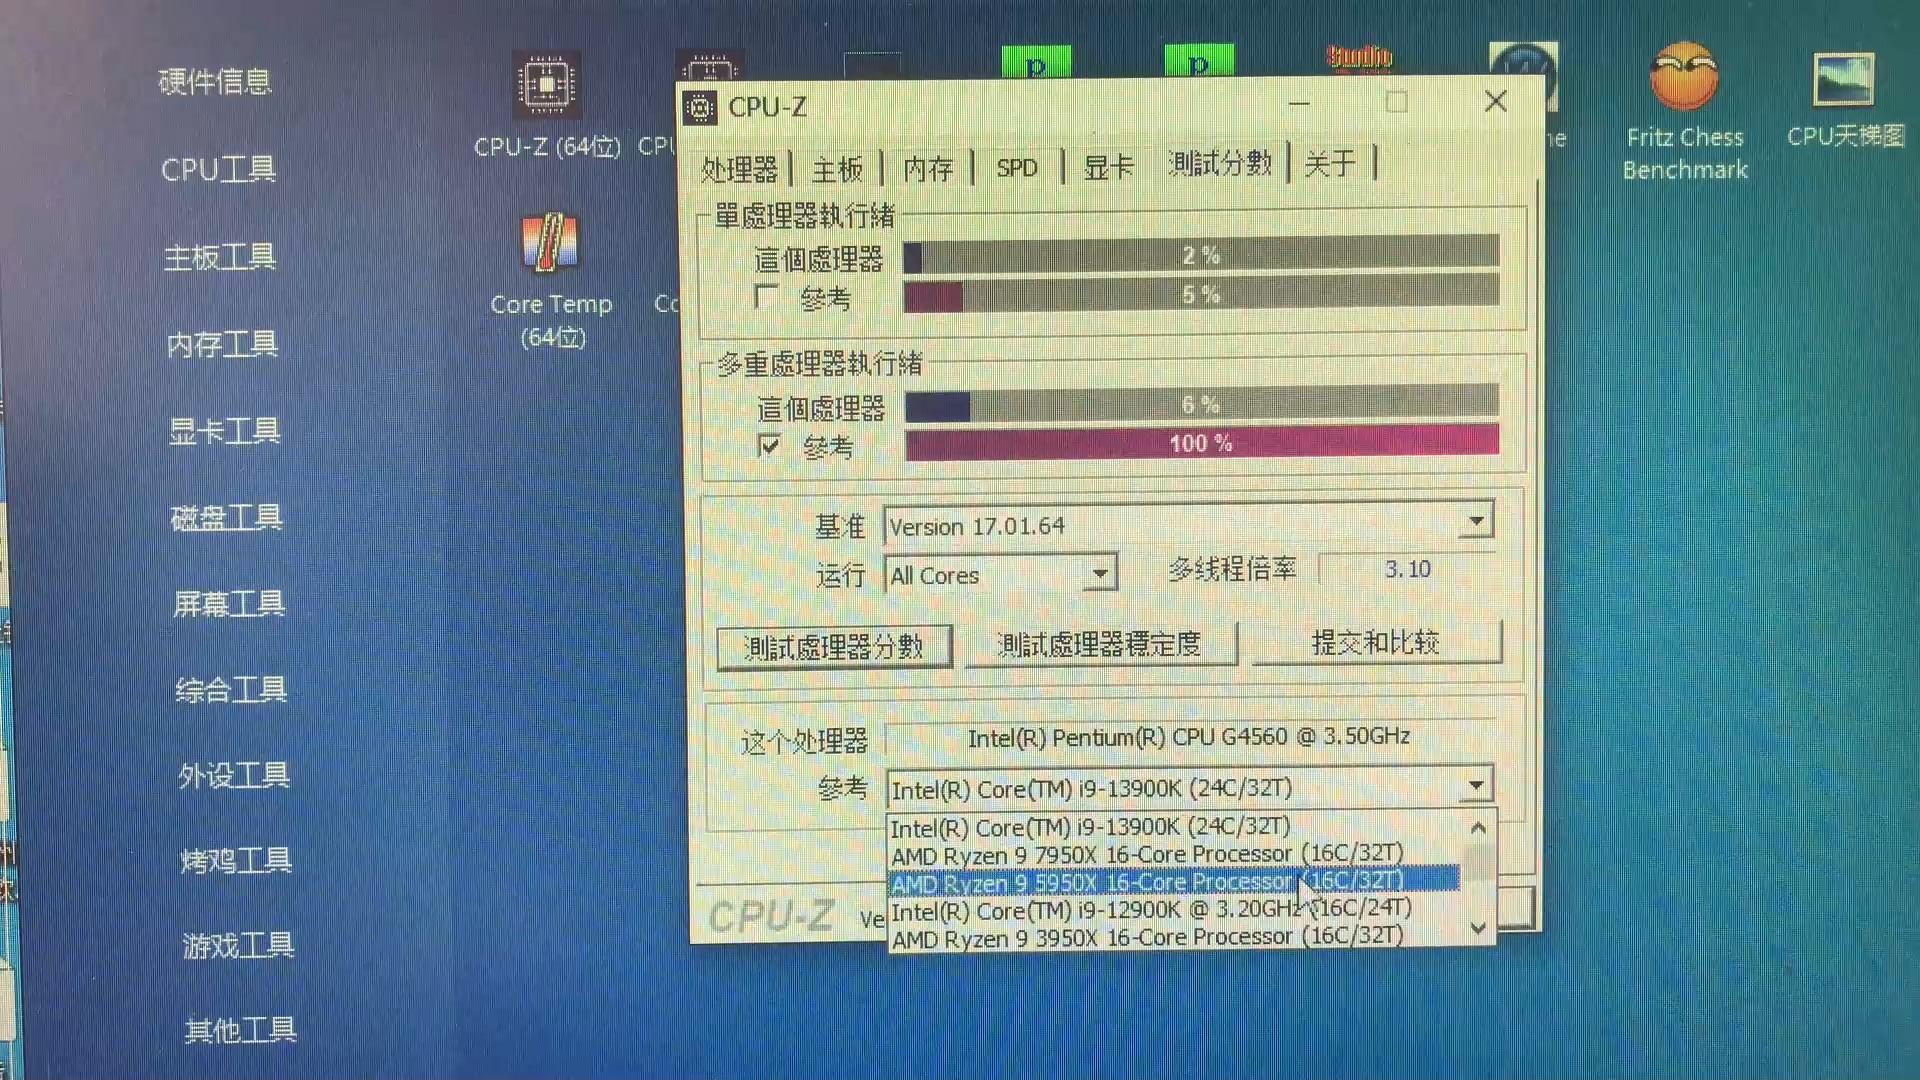This screenshot has width=1920, height=1080.
Task: Switch to 显卡 tab in CPU-Z
Action: click(x=1108, y=165)
